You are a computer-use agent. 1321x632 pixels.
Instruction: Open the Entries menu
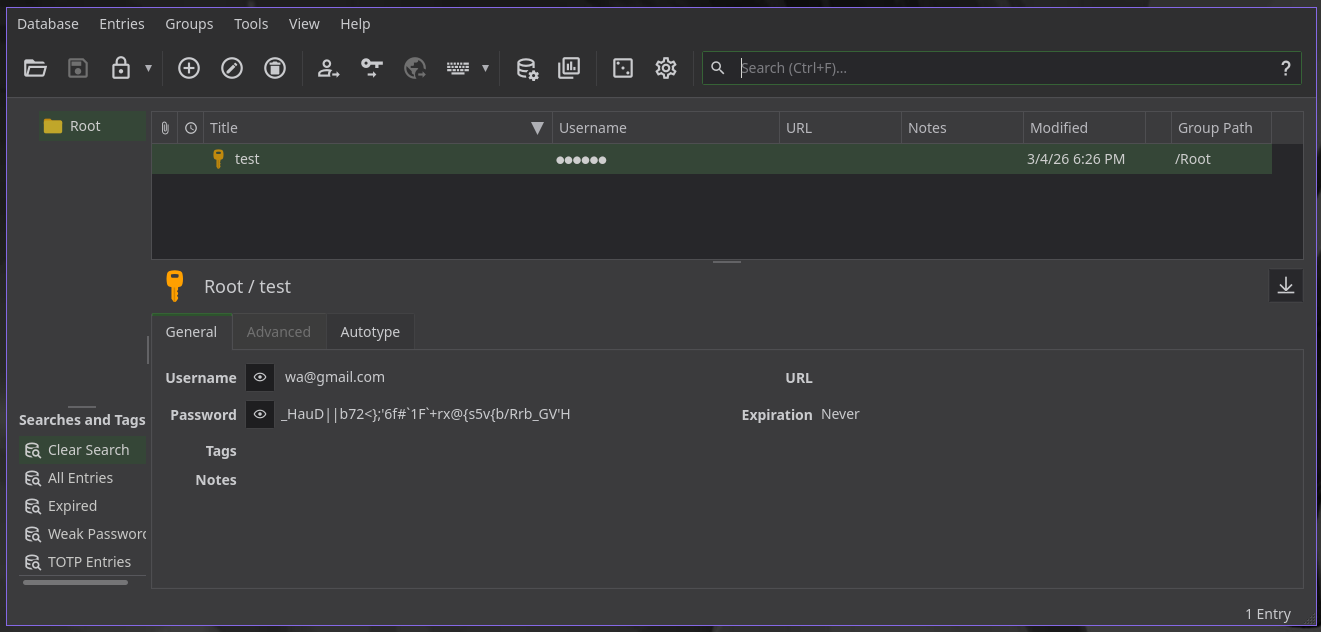[x=122, y=24]
